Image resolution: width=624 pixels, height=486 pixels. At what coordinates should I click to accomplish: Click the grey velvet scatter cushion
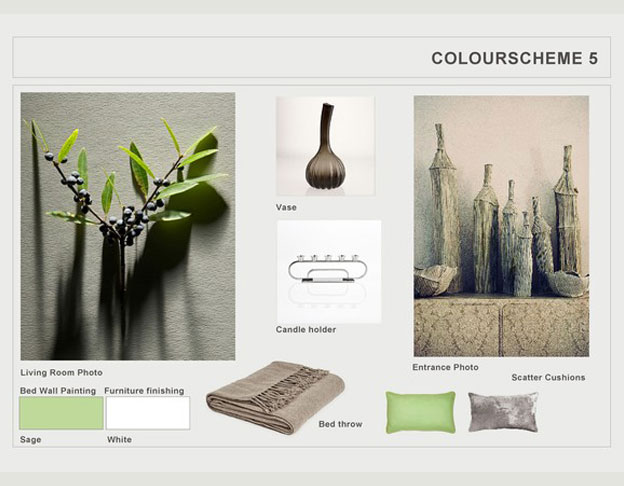[503, 412]
